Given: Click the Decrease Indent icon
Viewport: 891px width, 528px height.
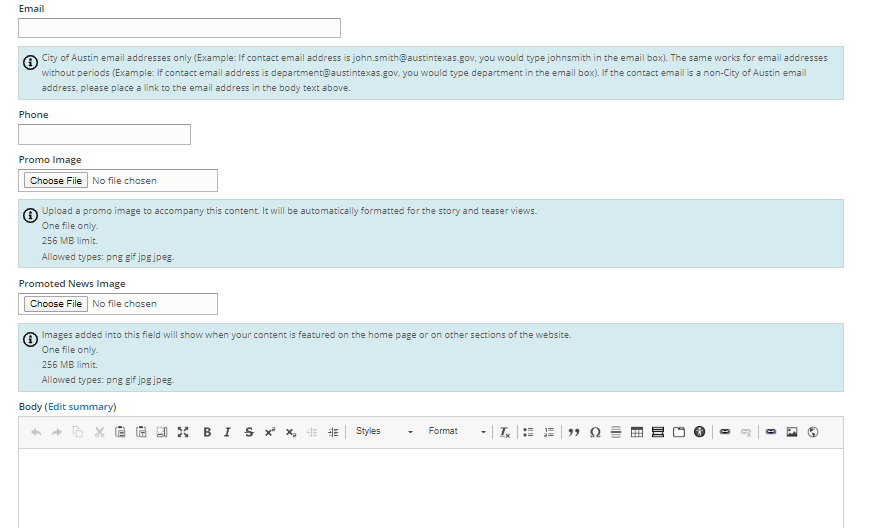Looking at the screenshot, I should 312,433.
